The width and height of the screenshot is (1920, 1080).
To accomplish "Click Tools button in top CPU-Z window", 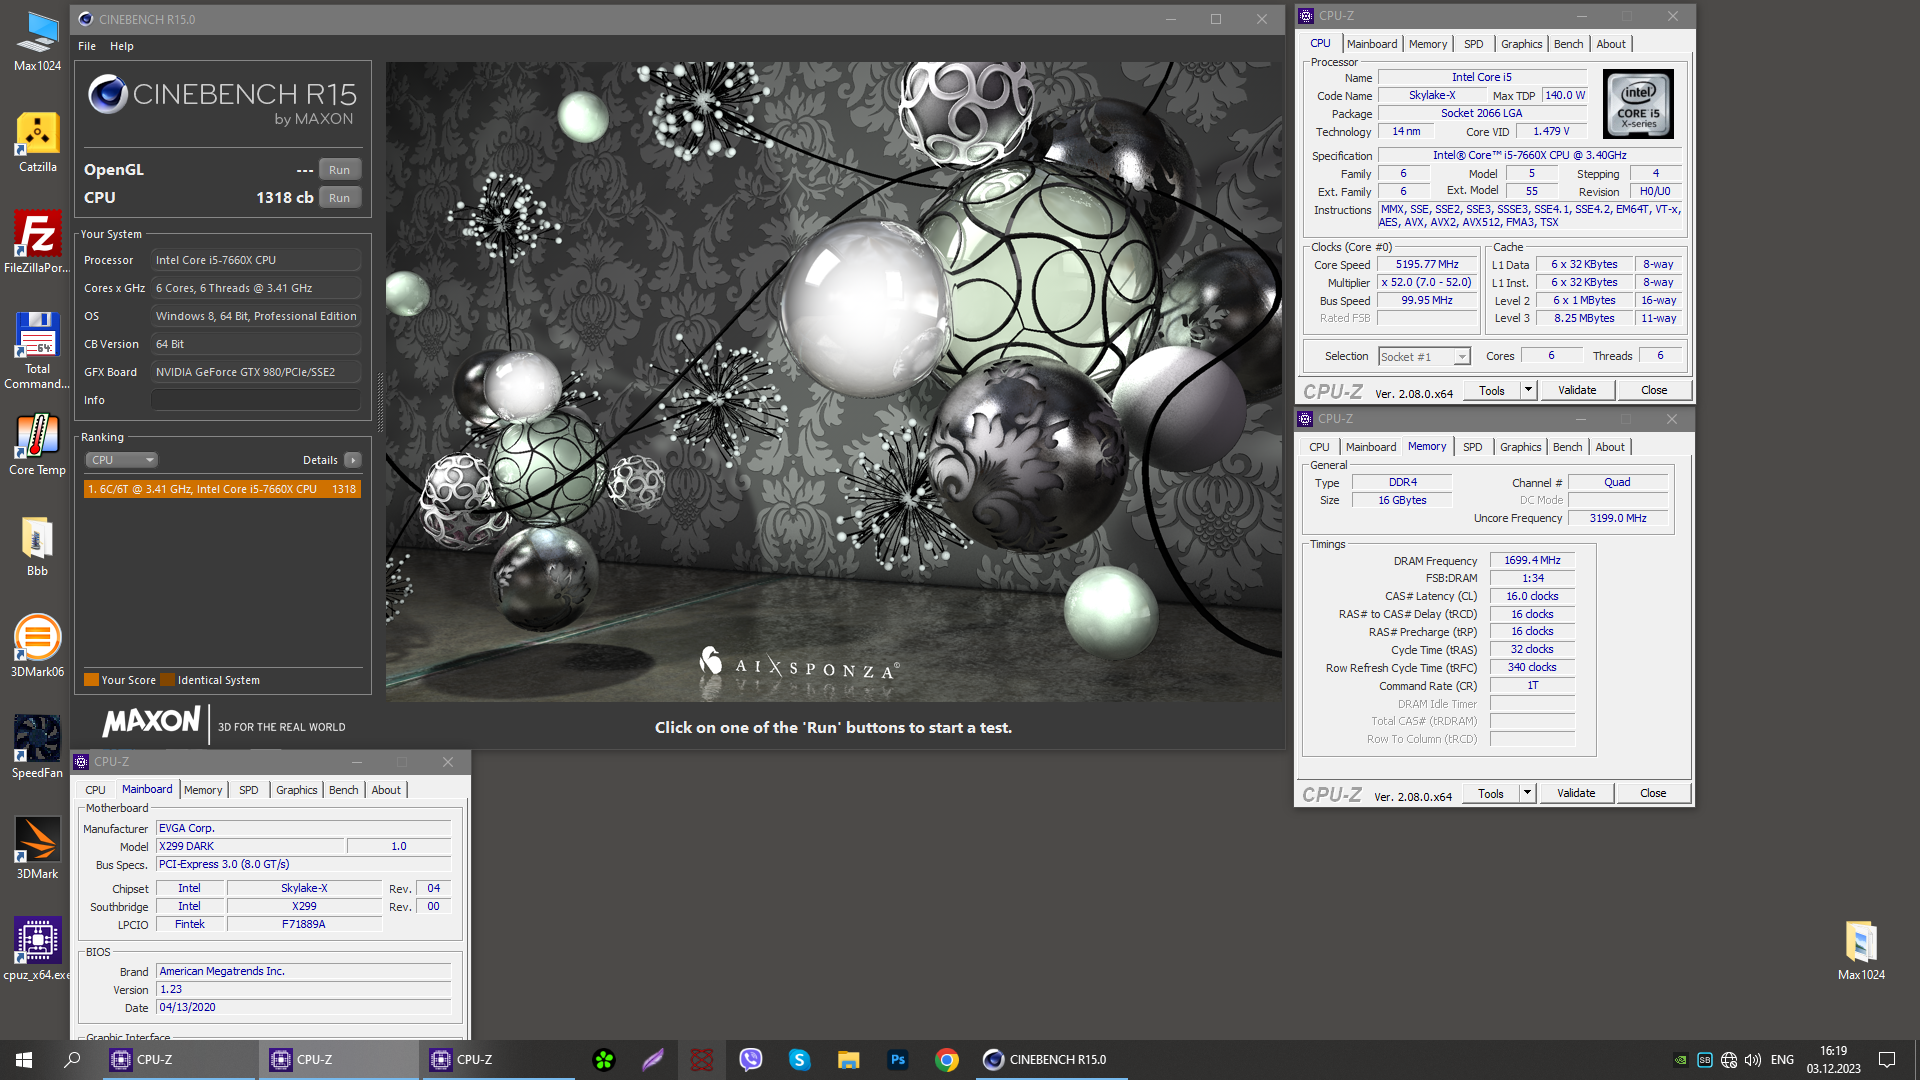I will tap(1492, 390).
